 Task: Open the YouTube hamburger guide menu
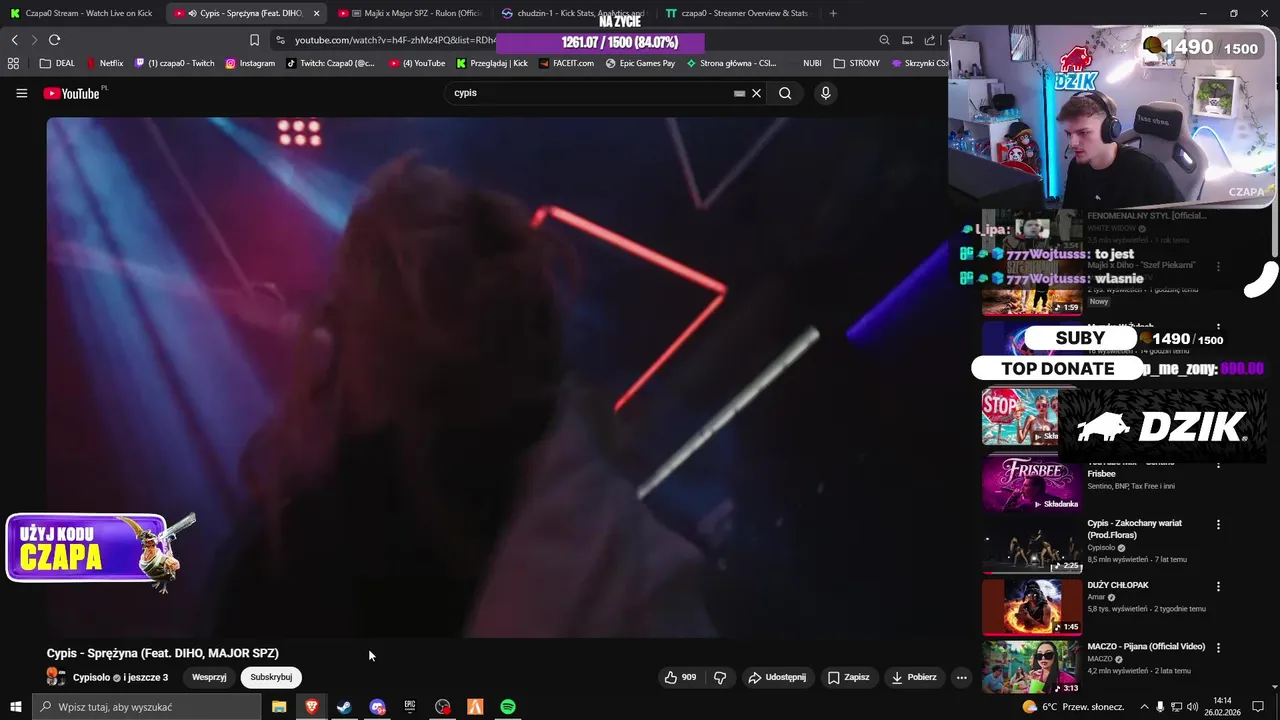(21, 93)
